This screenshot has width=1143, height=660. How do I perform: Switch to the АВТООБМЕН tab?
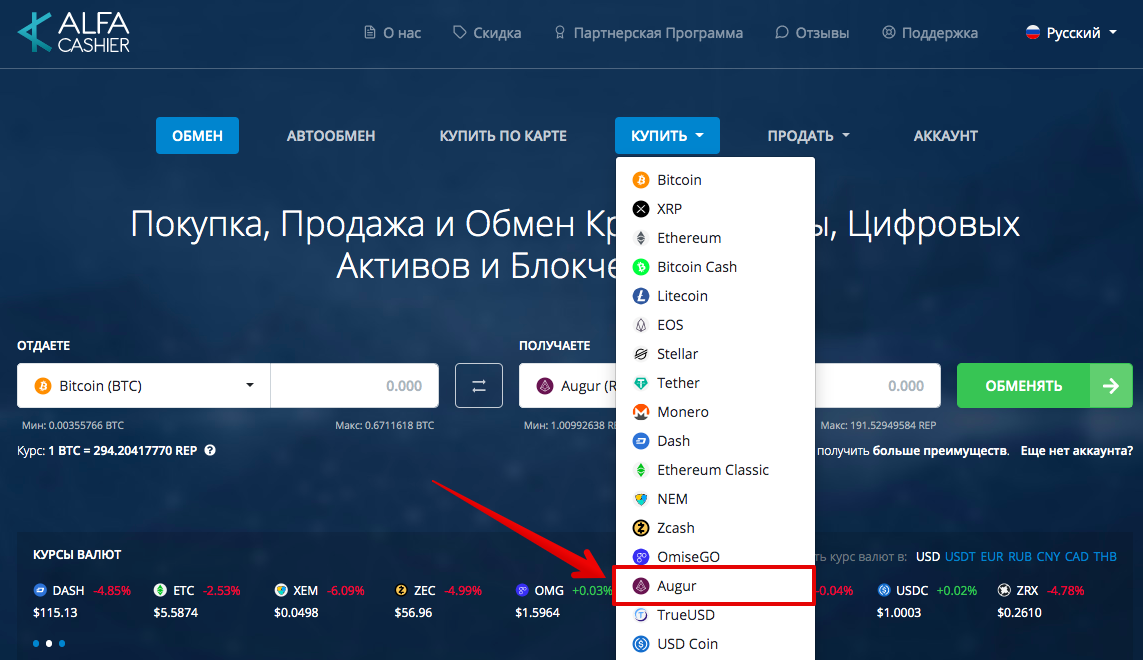[x=331, y=136]
